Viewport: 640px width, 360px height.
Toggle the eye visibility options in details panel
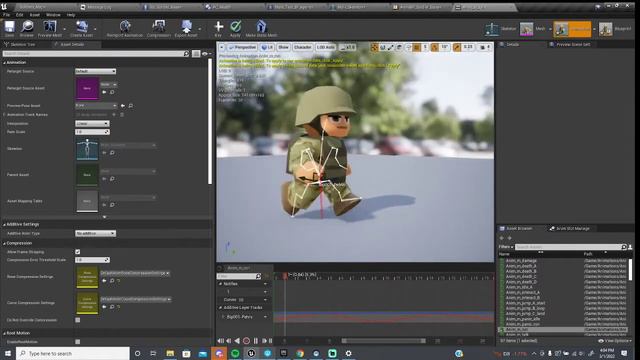tap(206, 53)
